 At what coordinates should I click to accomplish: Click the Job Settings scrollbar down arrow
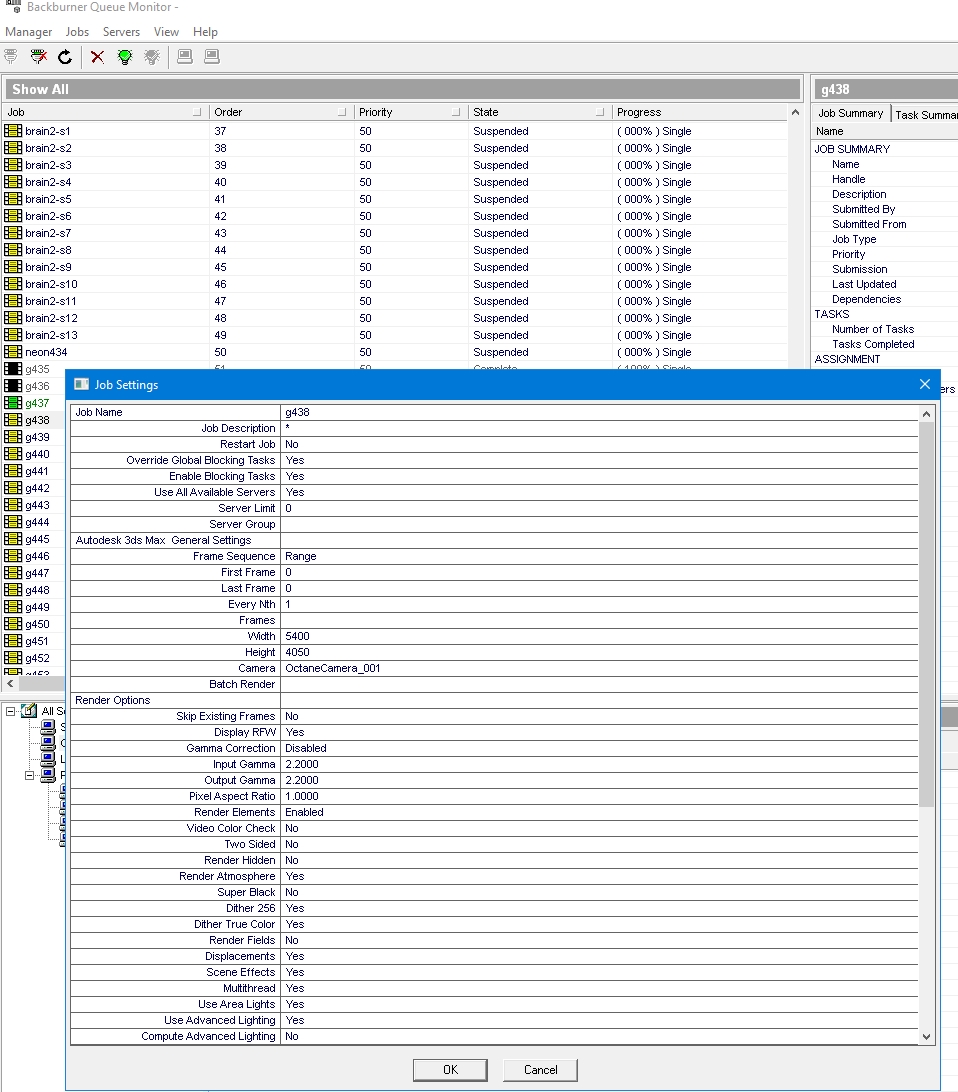pos(926,1036)
